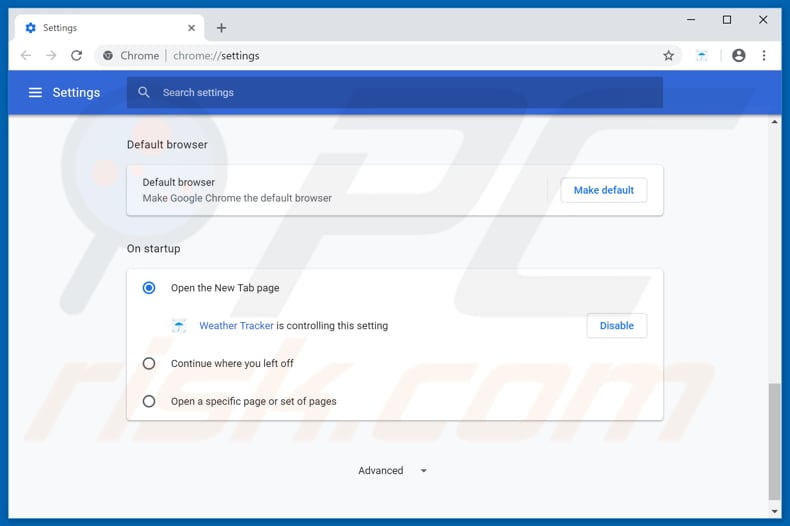Close the Chrome window
The width and height of the screenshot is (790, 526).
[763, 20]
